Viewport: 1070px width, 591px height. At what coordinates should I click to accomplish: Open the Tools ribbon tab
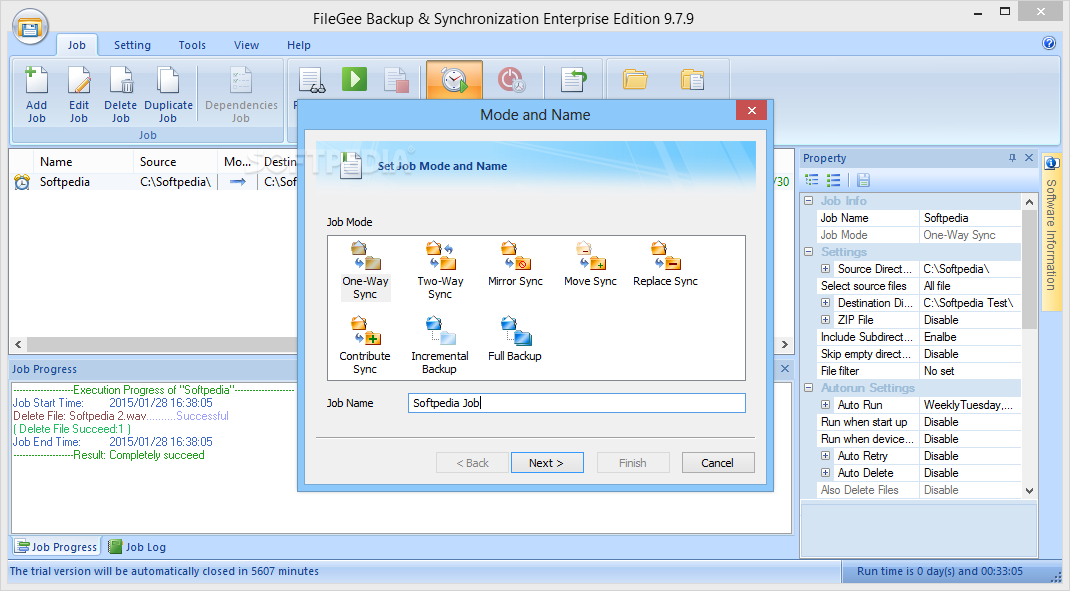192,45
